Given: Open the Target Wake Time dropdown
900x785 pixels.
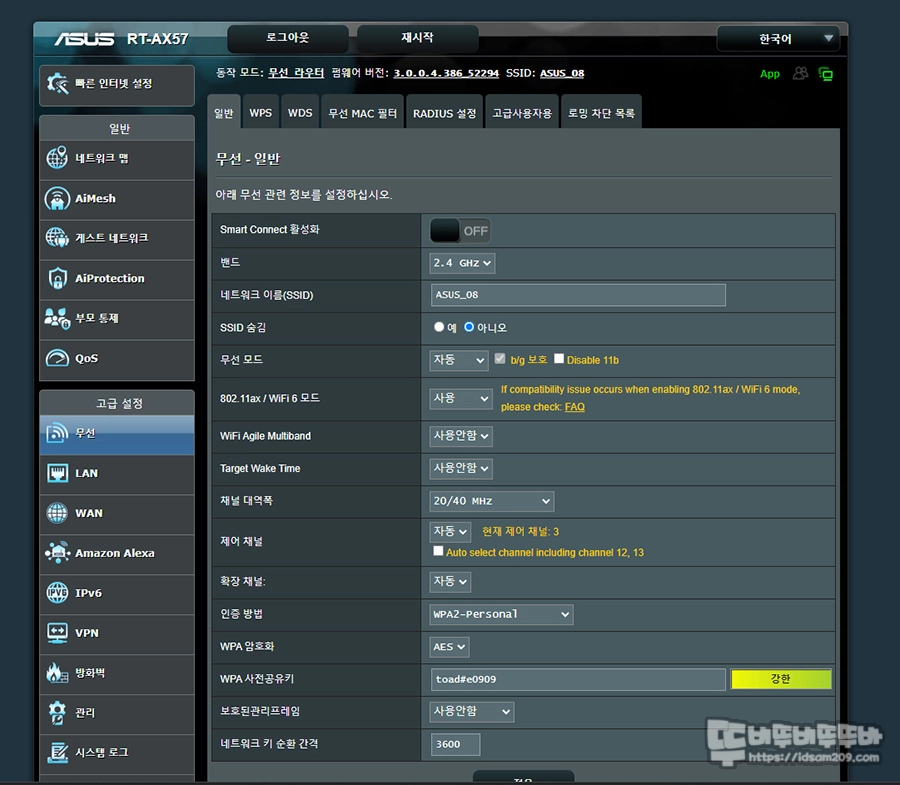Looking at the screenshot, I should pos(461,468).
